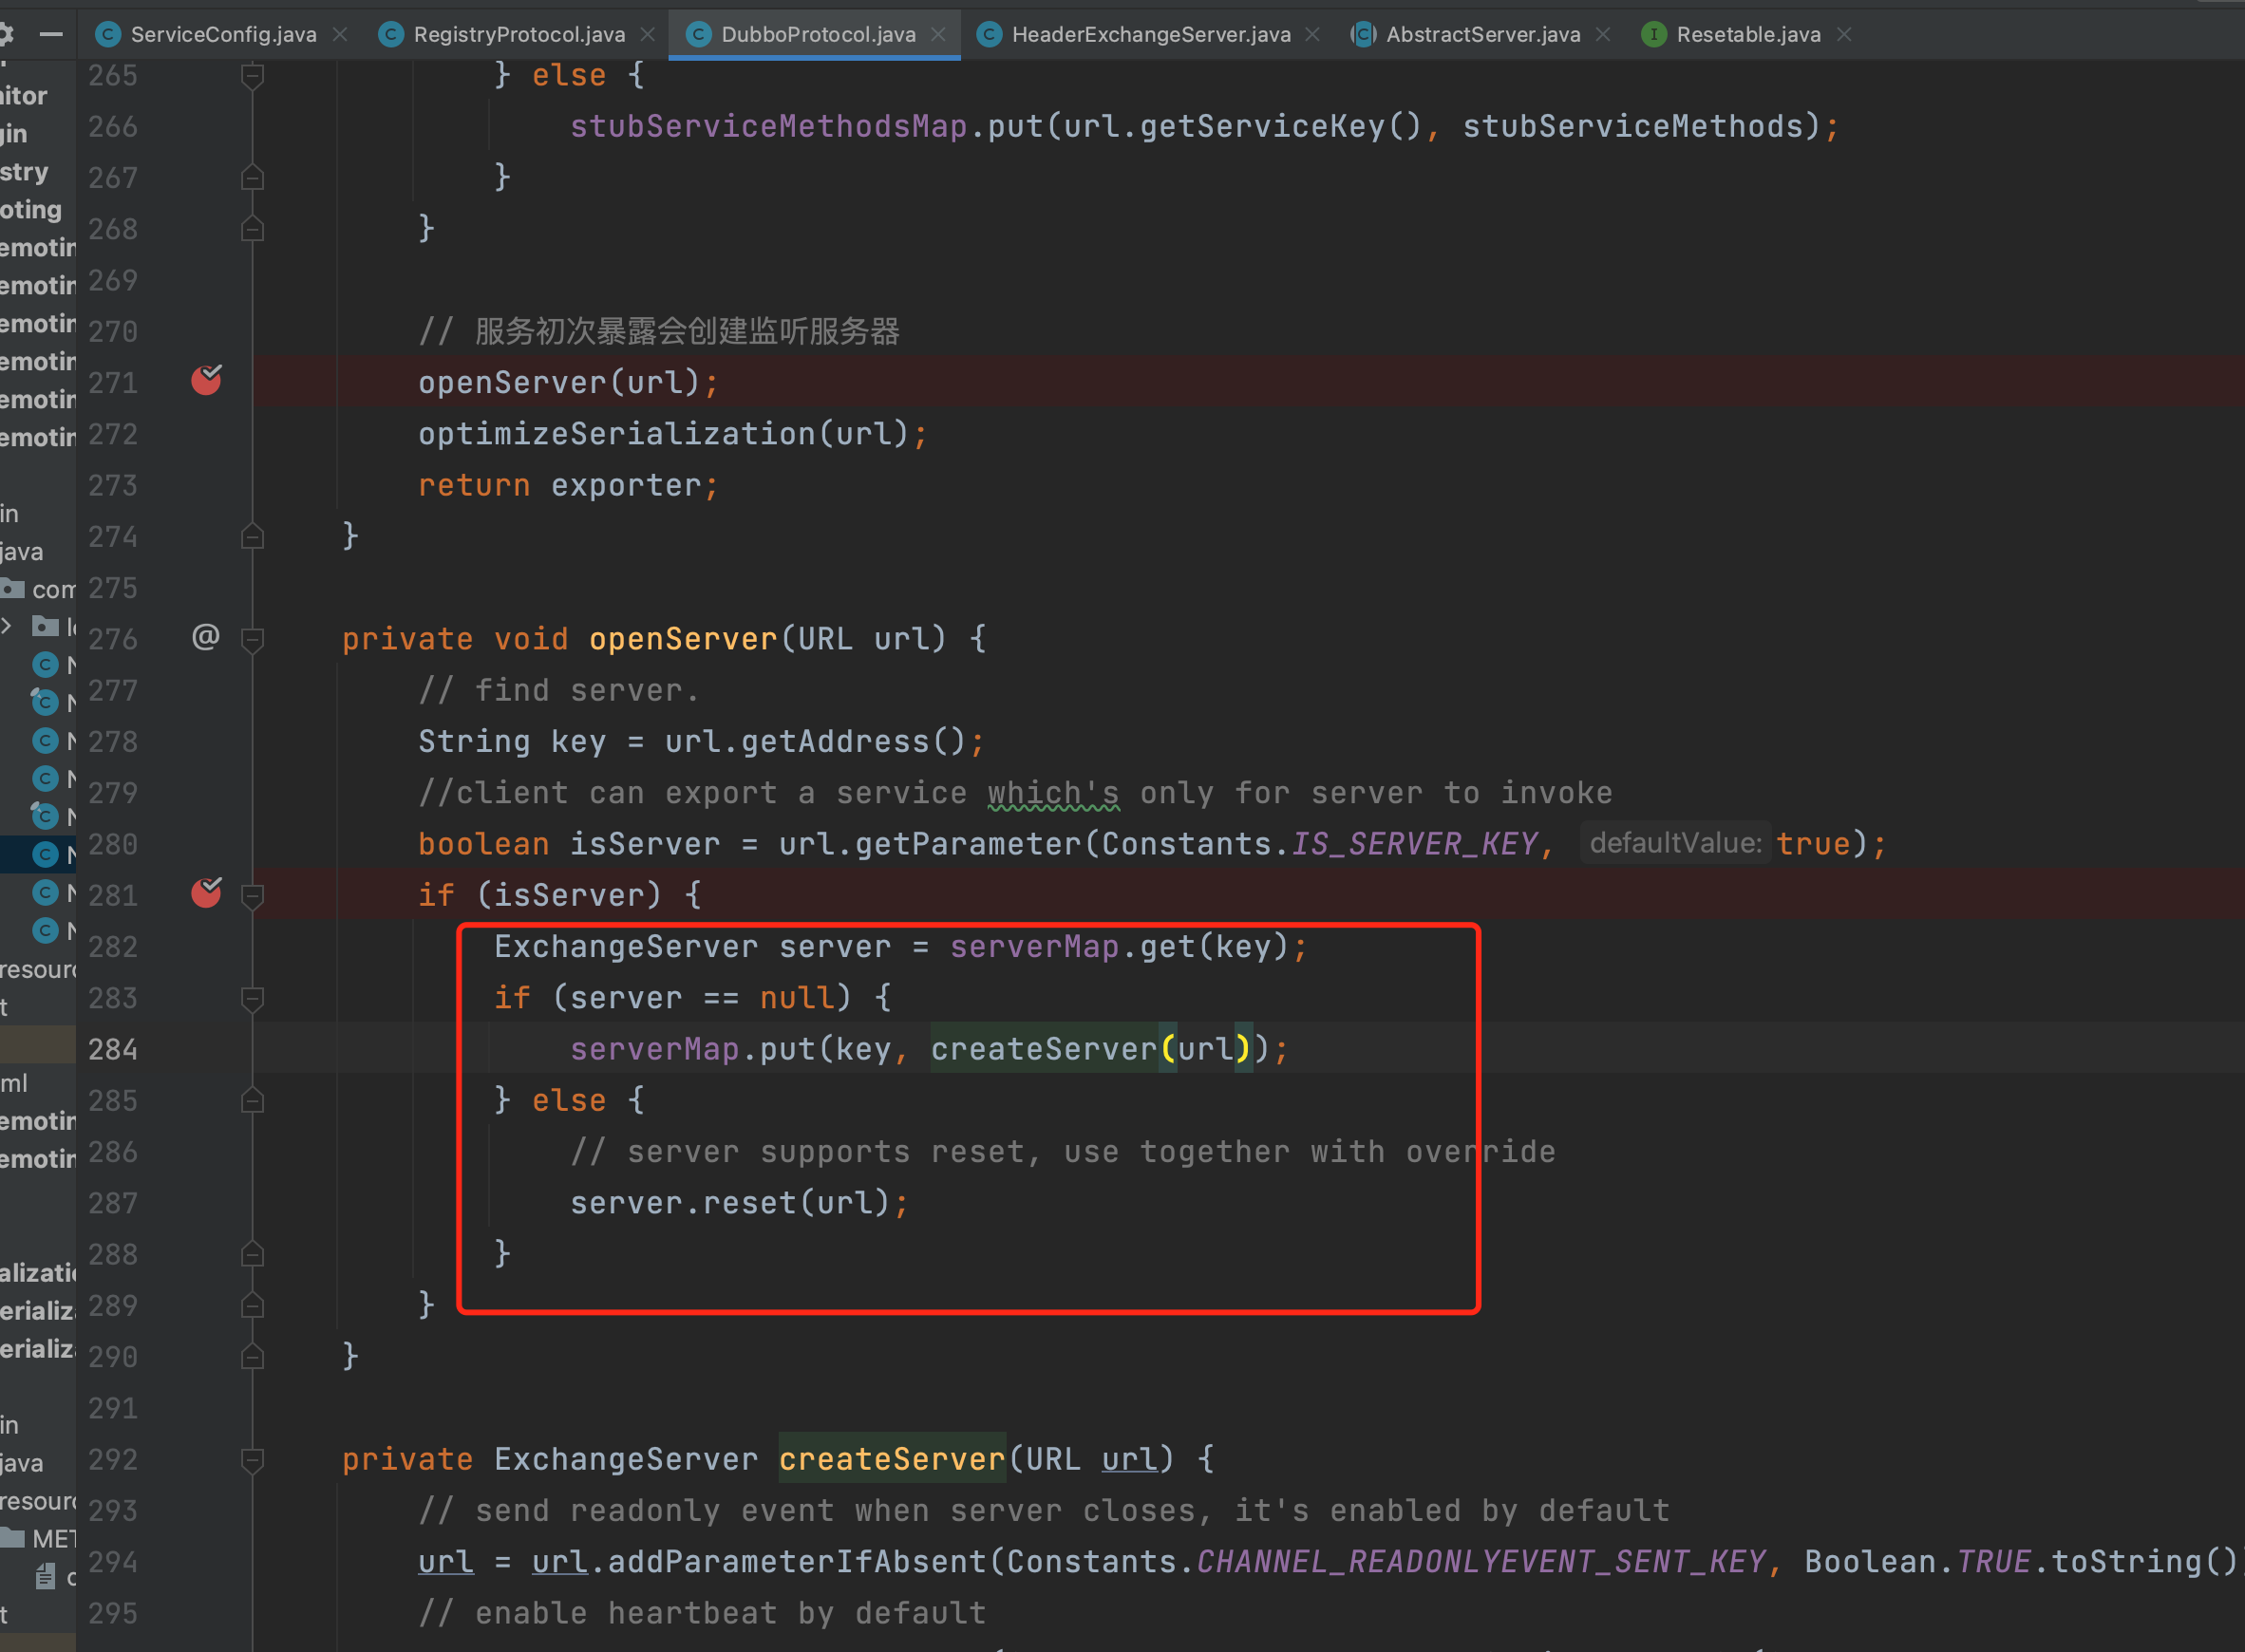
Task: Close the RegistryProtocol.java tab
Action: [648, 34]
